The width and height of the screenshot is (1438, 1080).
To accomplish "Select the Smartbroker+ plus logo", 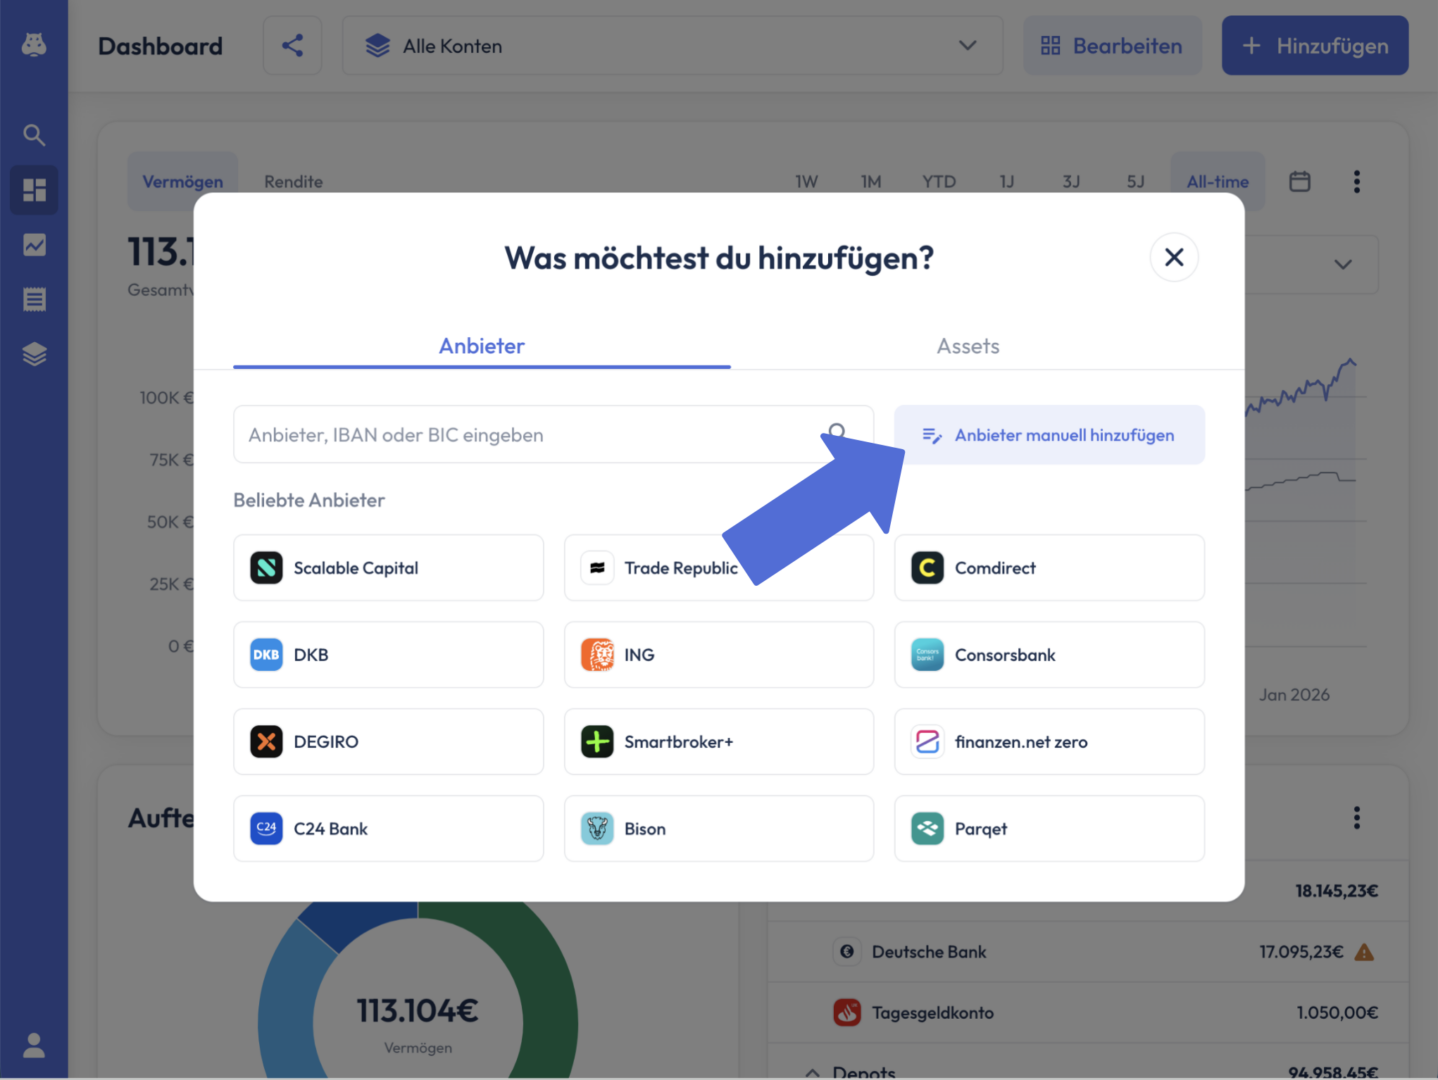I will coord(597,742).
